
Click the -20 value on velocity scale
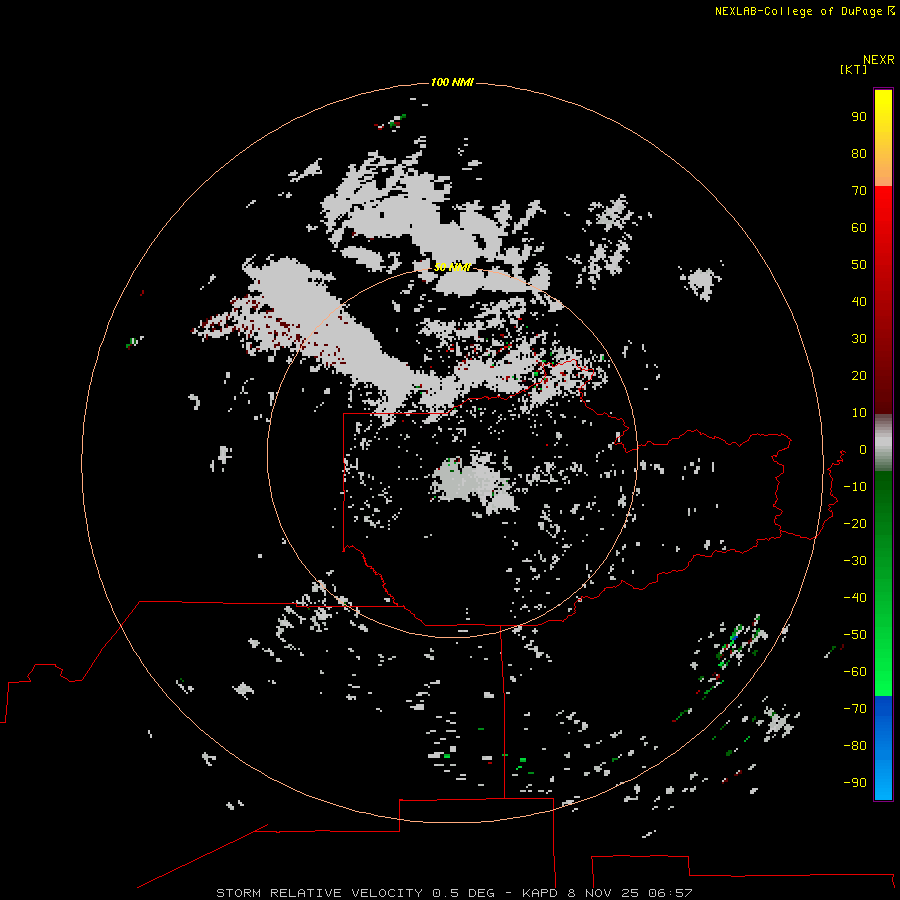(x=855, y=523)
